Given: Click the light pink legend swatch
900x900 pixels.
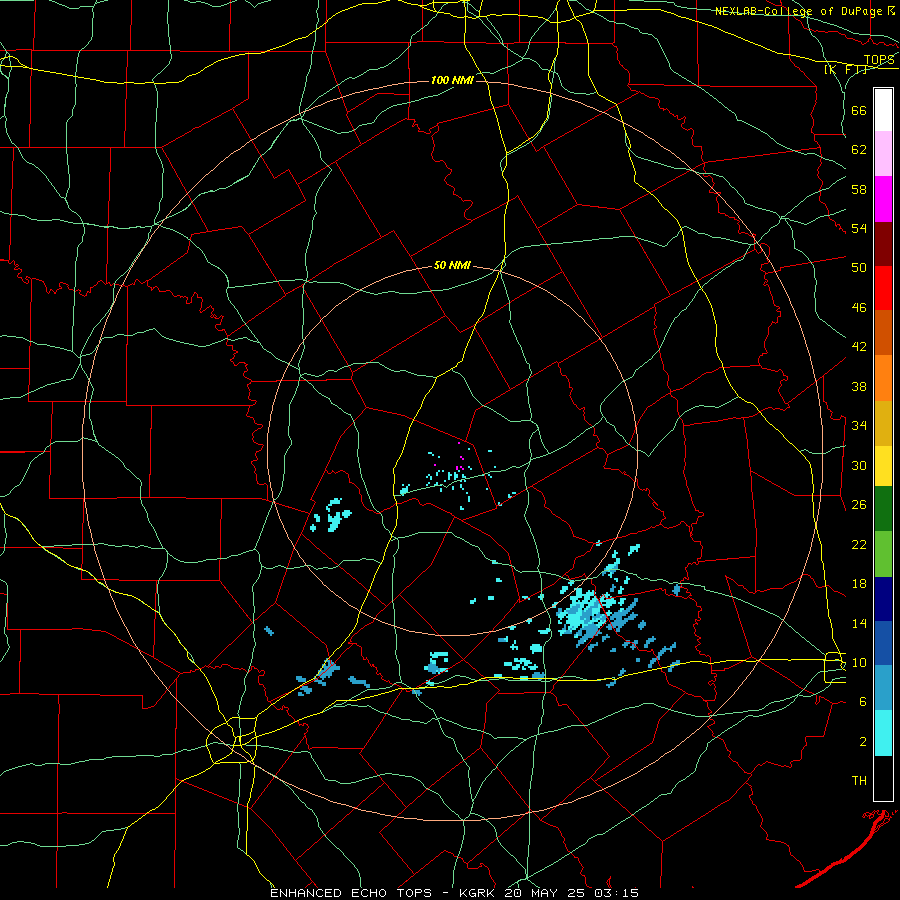Looking at the screenshot, I should tap(883, 154).
